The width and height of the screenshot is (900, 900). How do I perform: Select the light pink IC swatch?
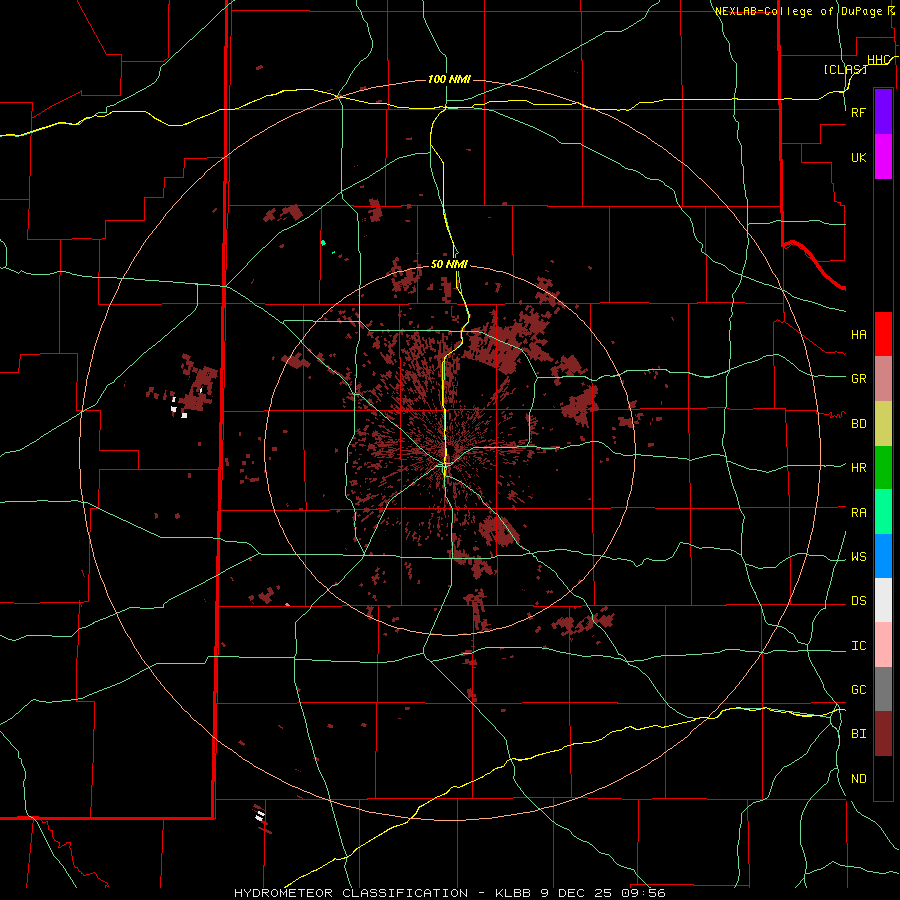[883, 645]
